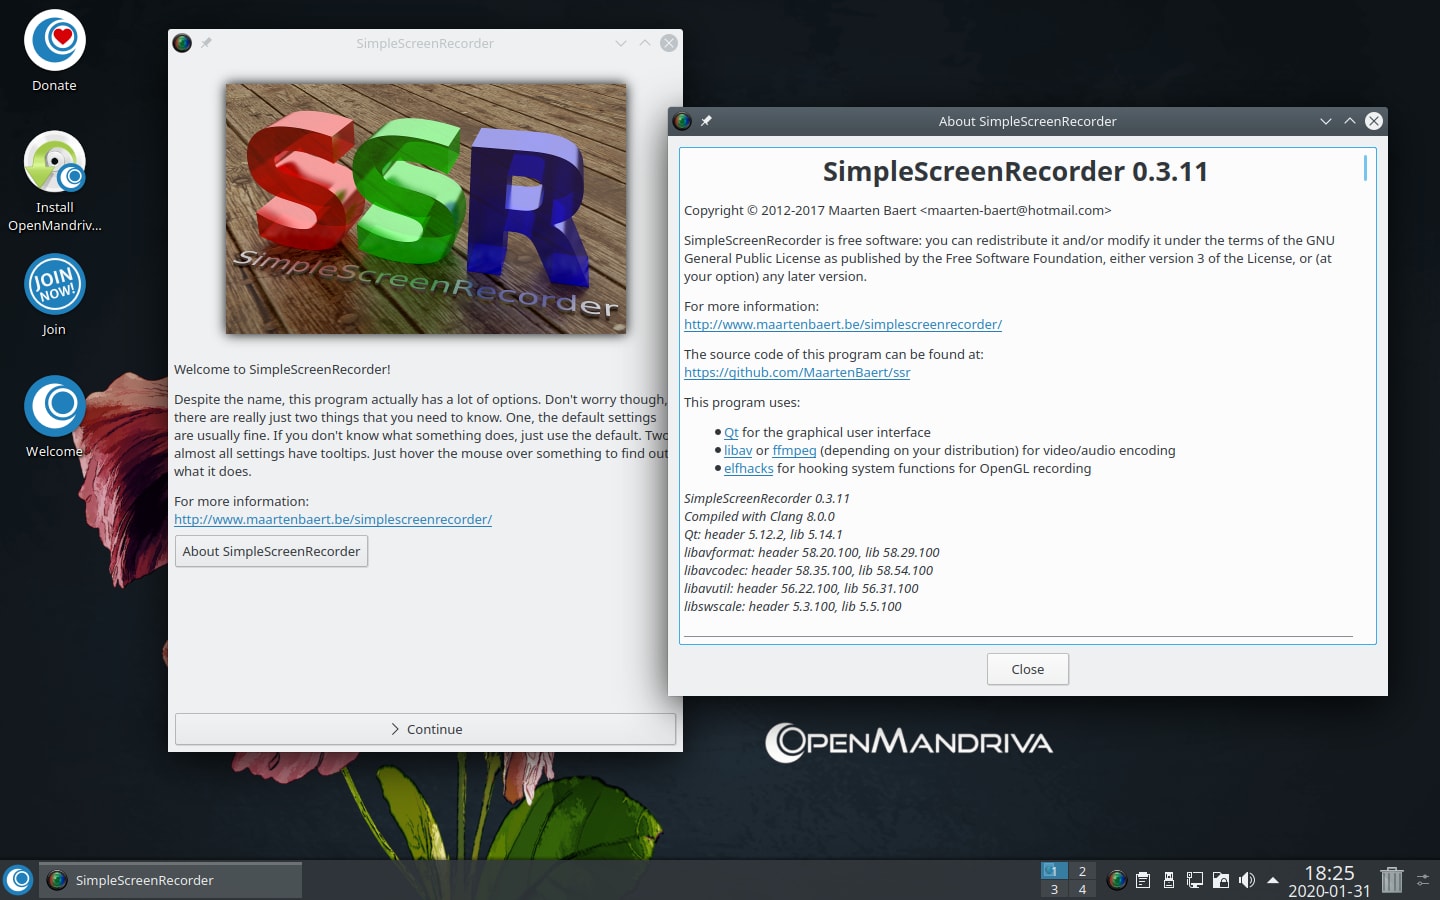The image size is (1440, 900).
Task: Toggle pin on the About dialog title bar
Action: 706,121
